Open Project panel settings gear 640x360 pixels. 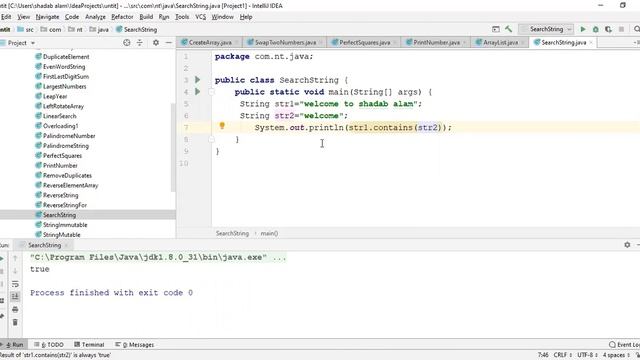coord(156,42)
